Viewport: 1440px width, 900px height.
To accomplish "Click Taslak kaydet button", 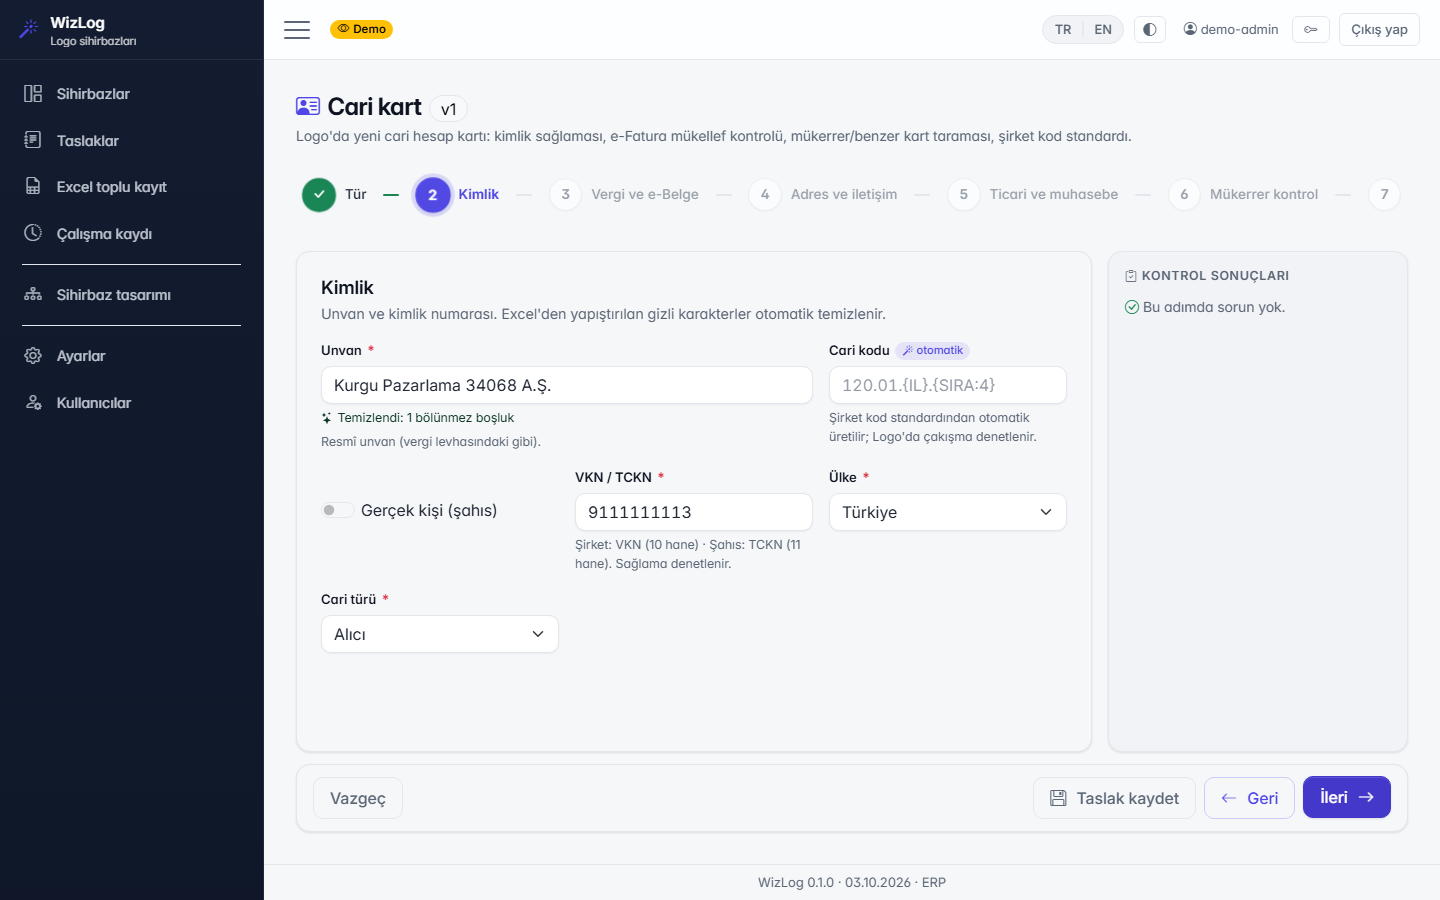I will pyautogui.click(x=1114, y=798).
